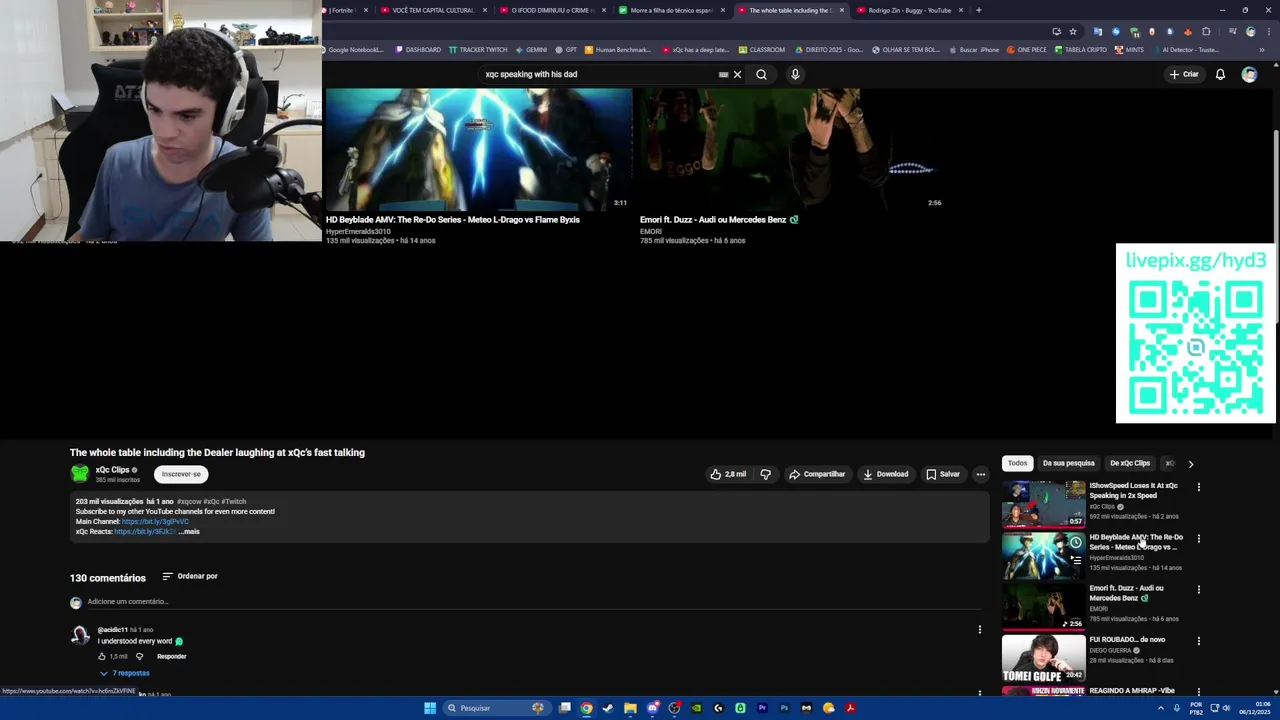Open a new browser tab with plus

pos(978,10)
